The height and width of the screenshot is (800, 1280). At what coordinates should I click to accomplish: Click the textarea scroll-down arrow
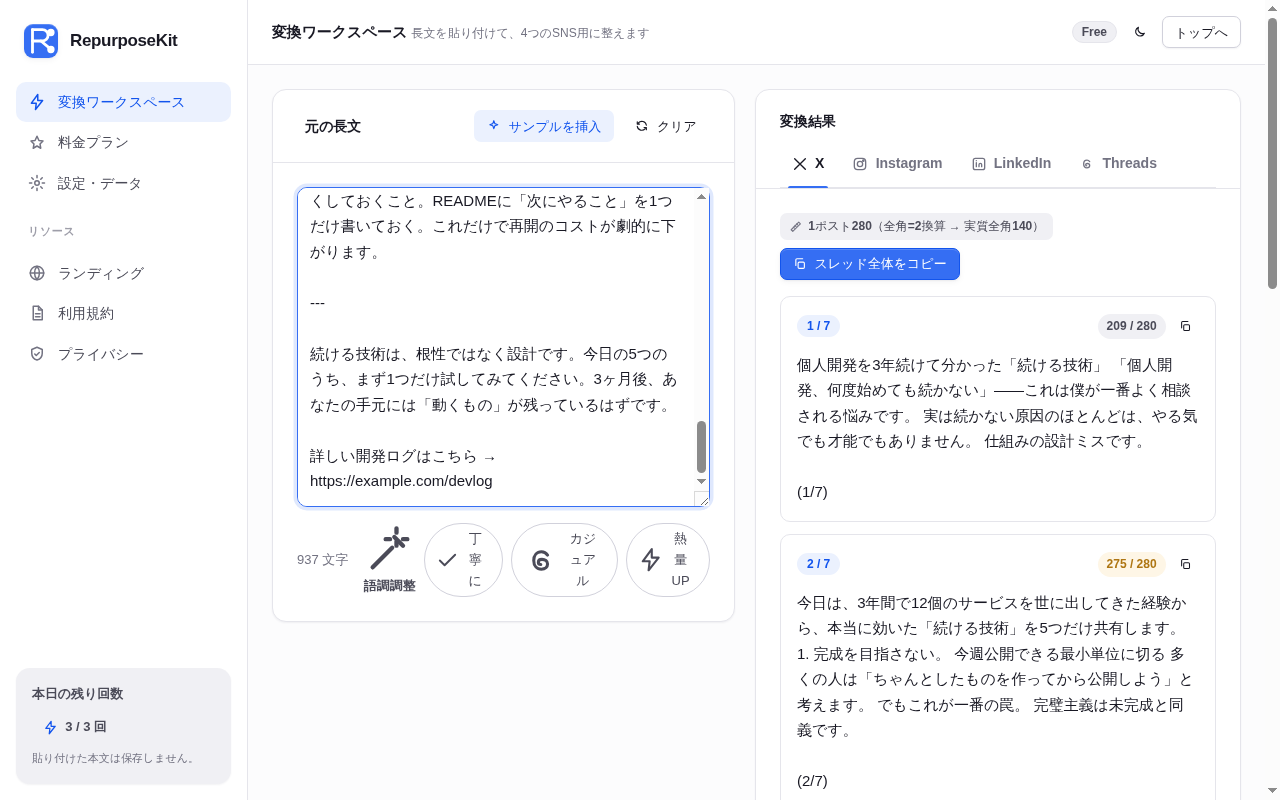coord(702,482)
